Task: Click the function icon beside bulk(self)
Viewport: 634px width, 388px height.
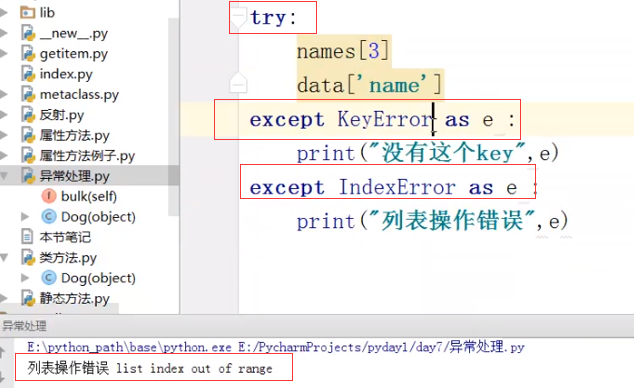Action: point(49,196)
